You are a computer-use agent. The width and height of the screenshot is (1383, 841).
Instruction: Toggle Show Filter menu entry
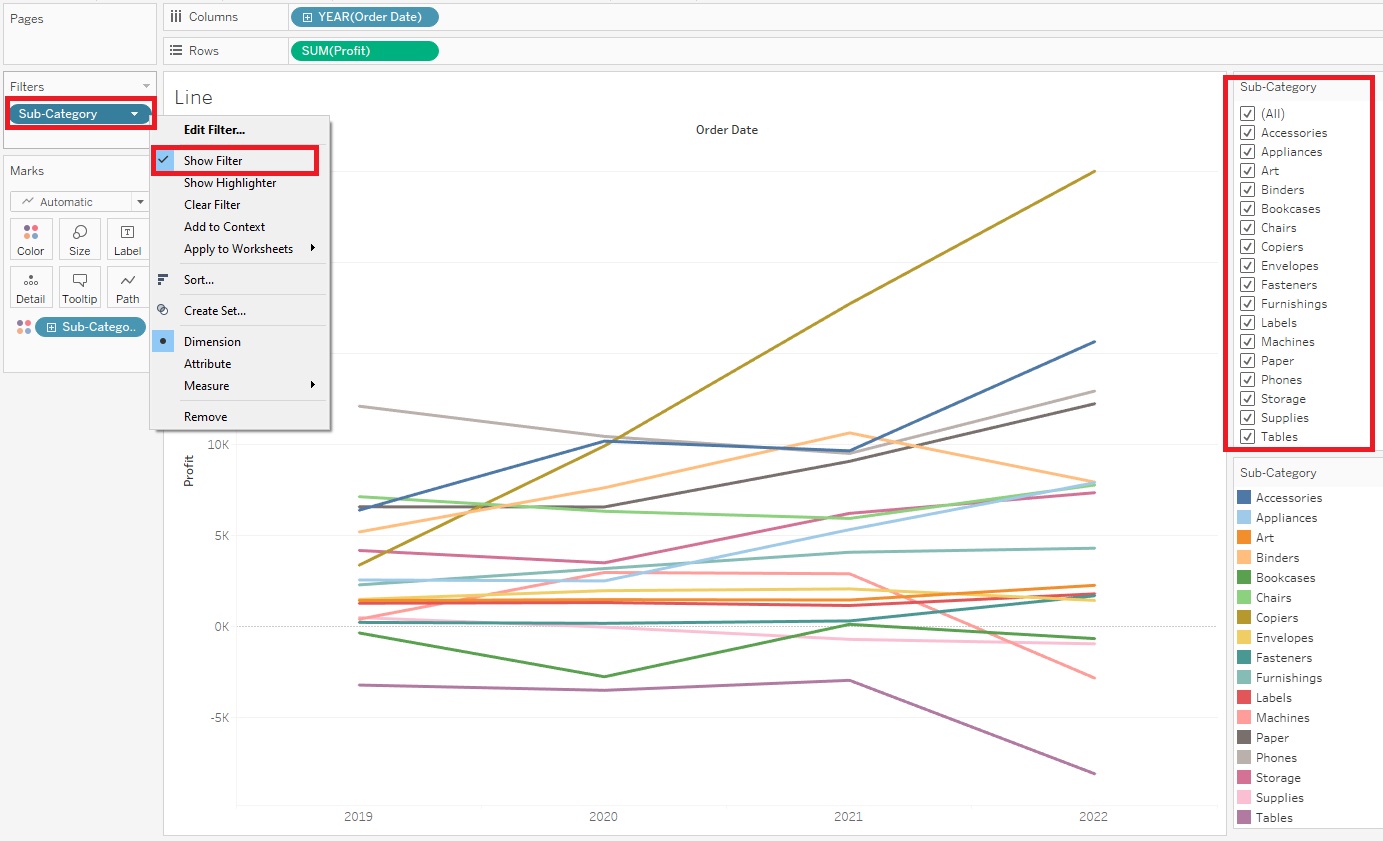click(240, 161)
